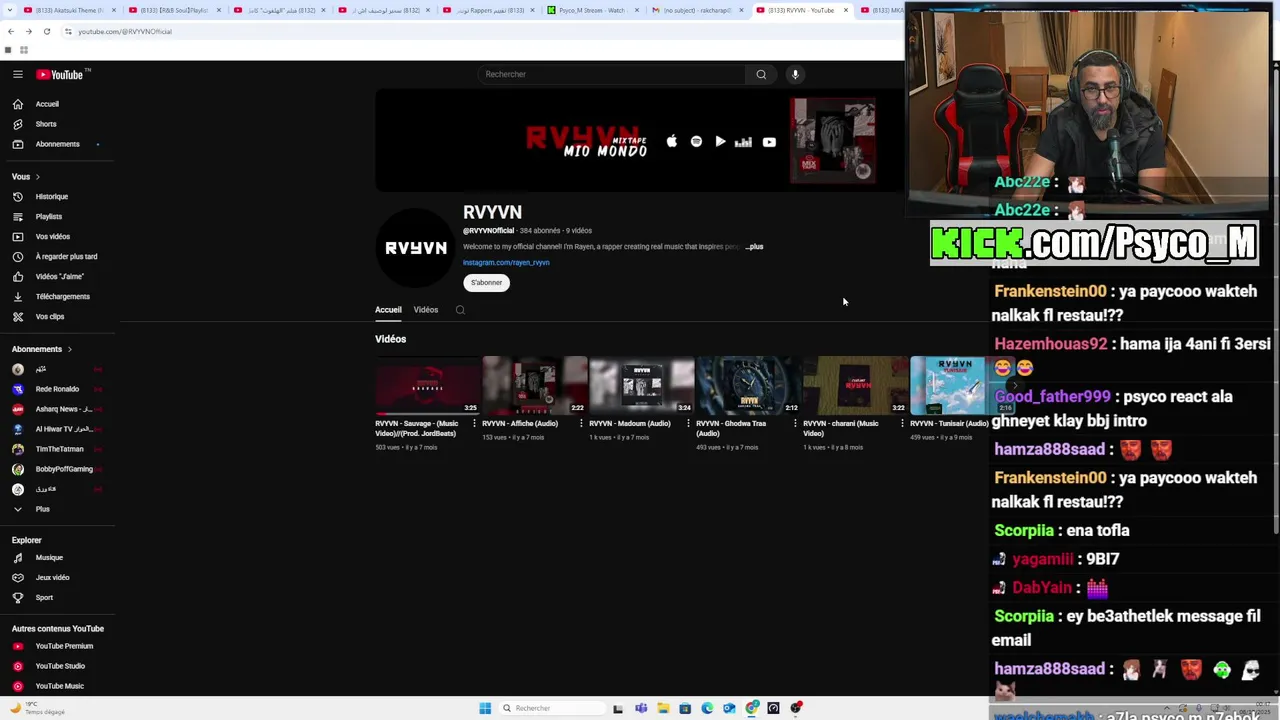Focus the Rechercher search field
The width and height of the screenshot is (1280, 720).
pyautogui.click(x=611, y=74)
